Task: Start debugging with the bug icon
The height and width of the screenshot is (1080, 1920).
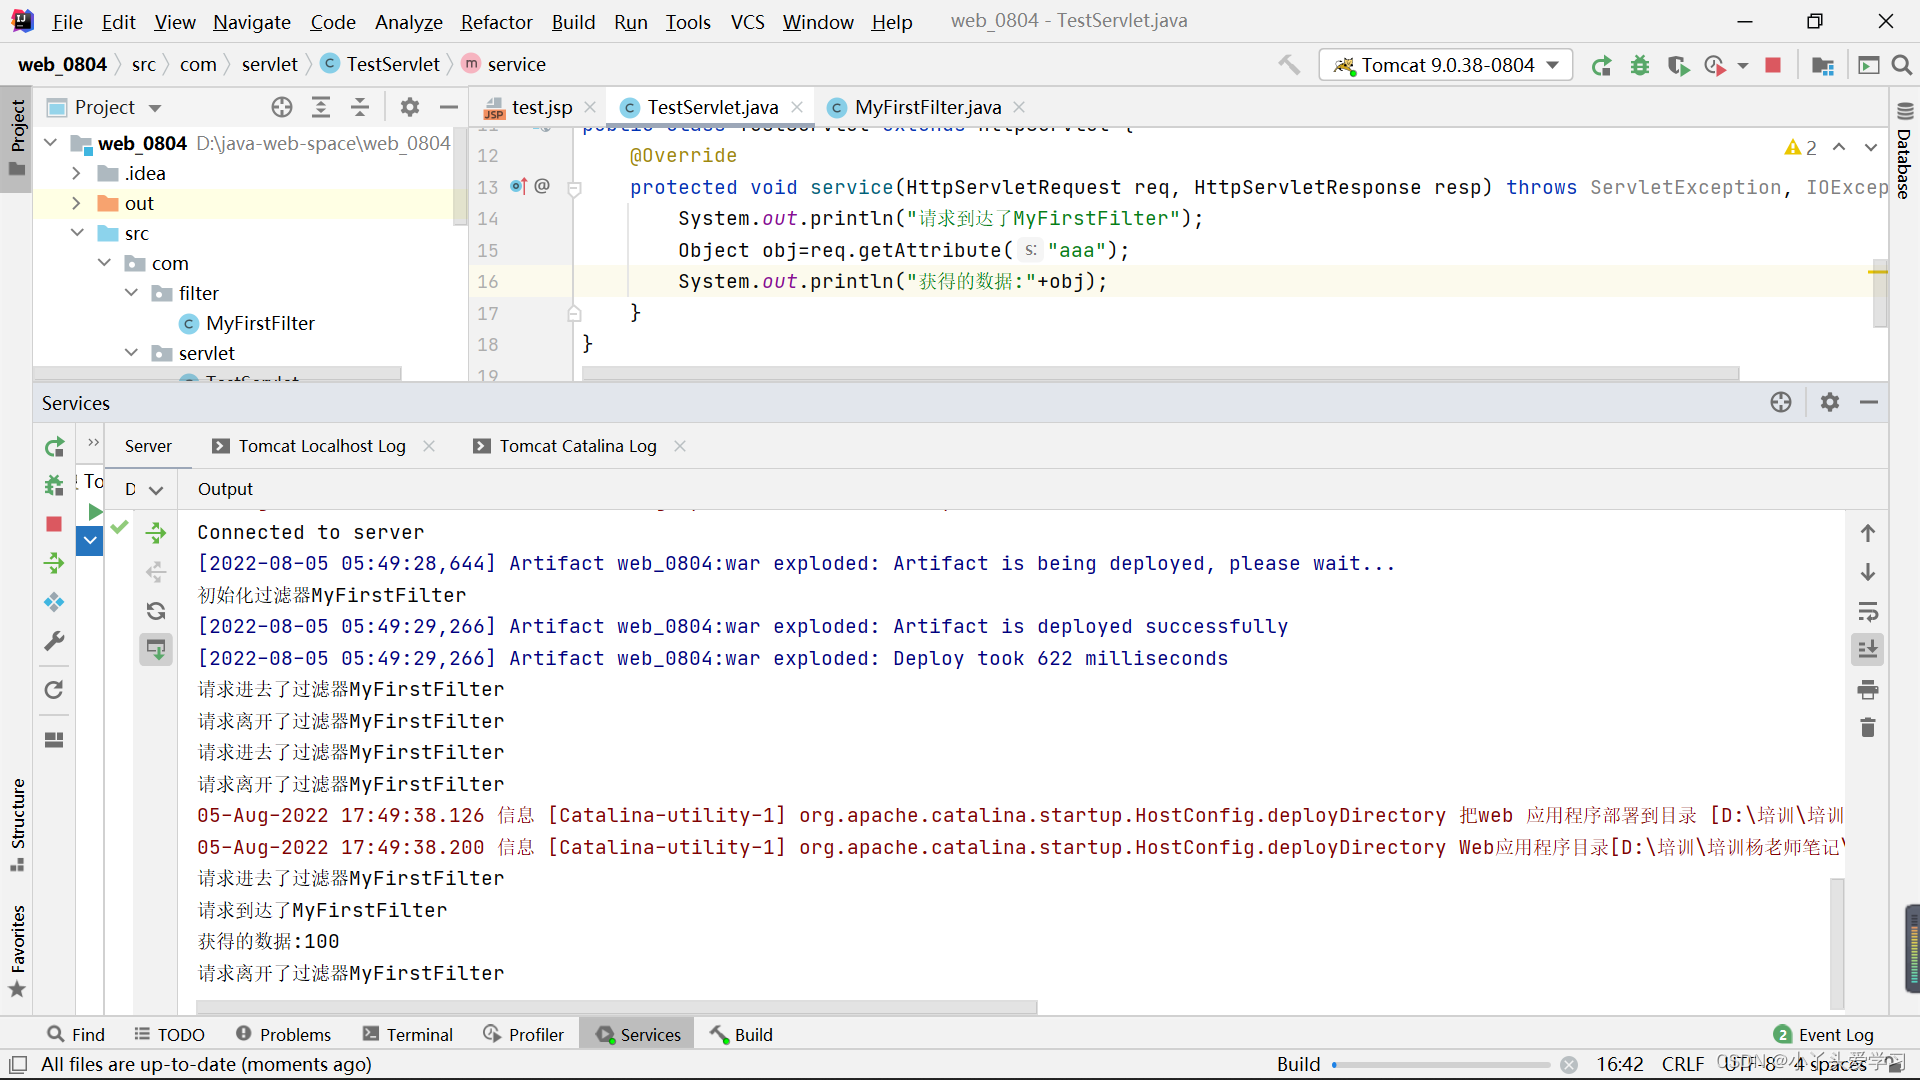Action: 1640,65
